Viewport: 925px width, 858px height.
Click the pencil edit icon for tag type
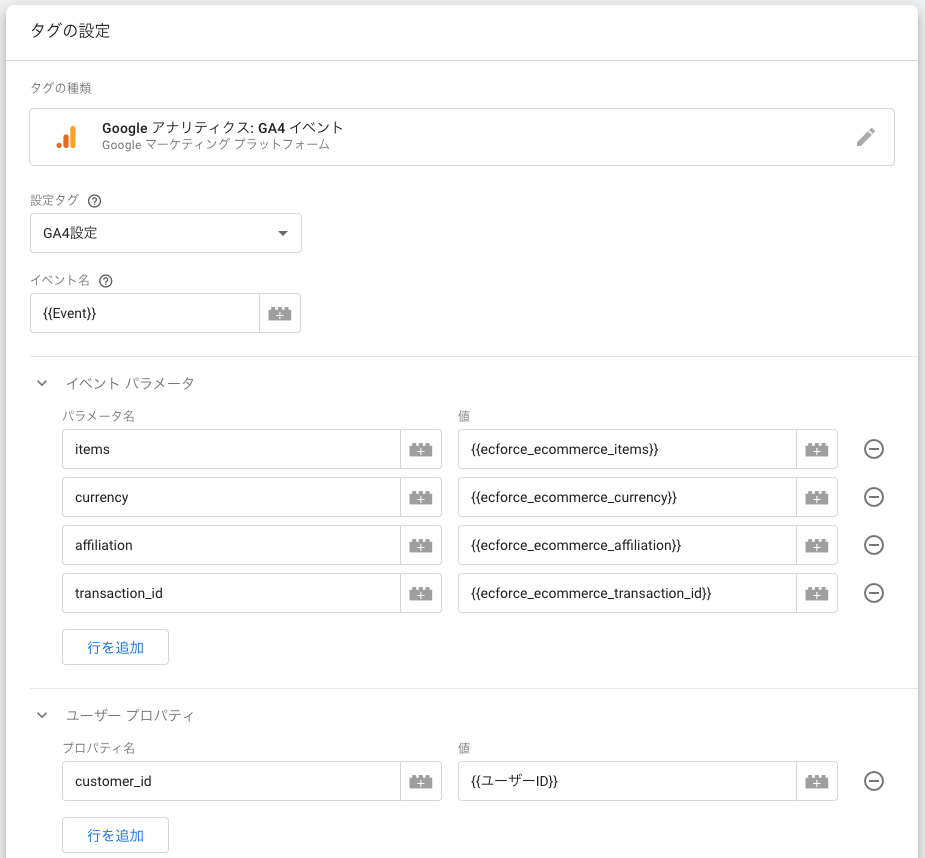(x=865, y=137)
